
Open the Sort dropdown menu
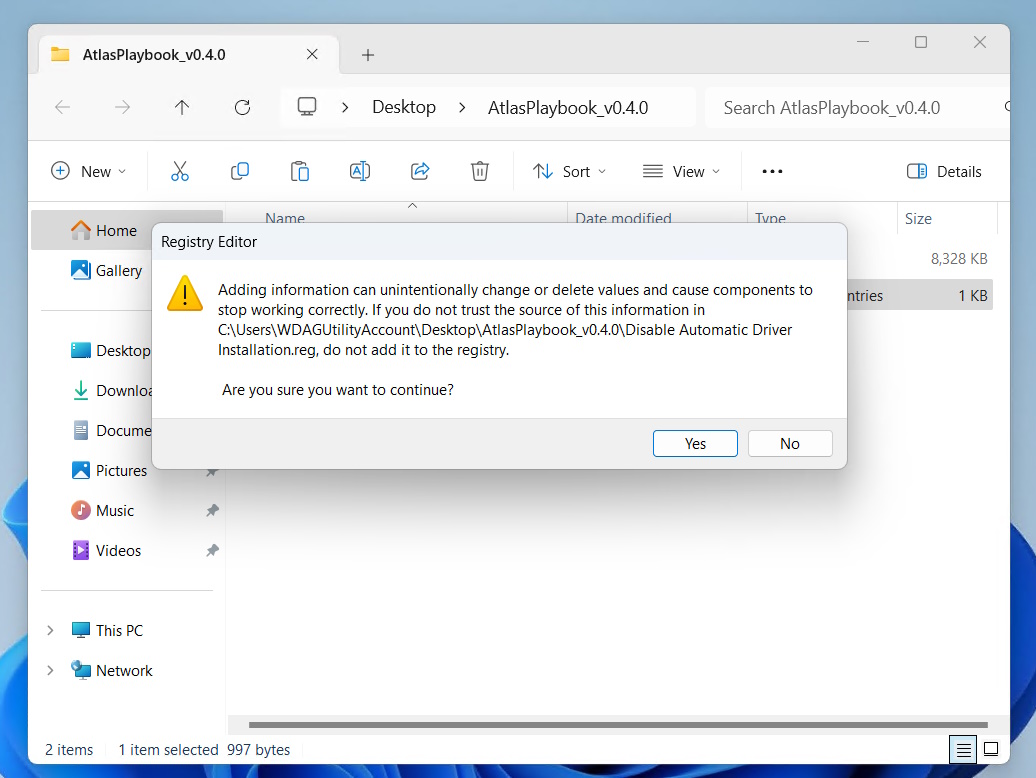click(569, 171)
